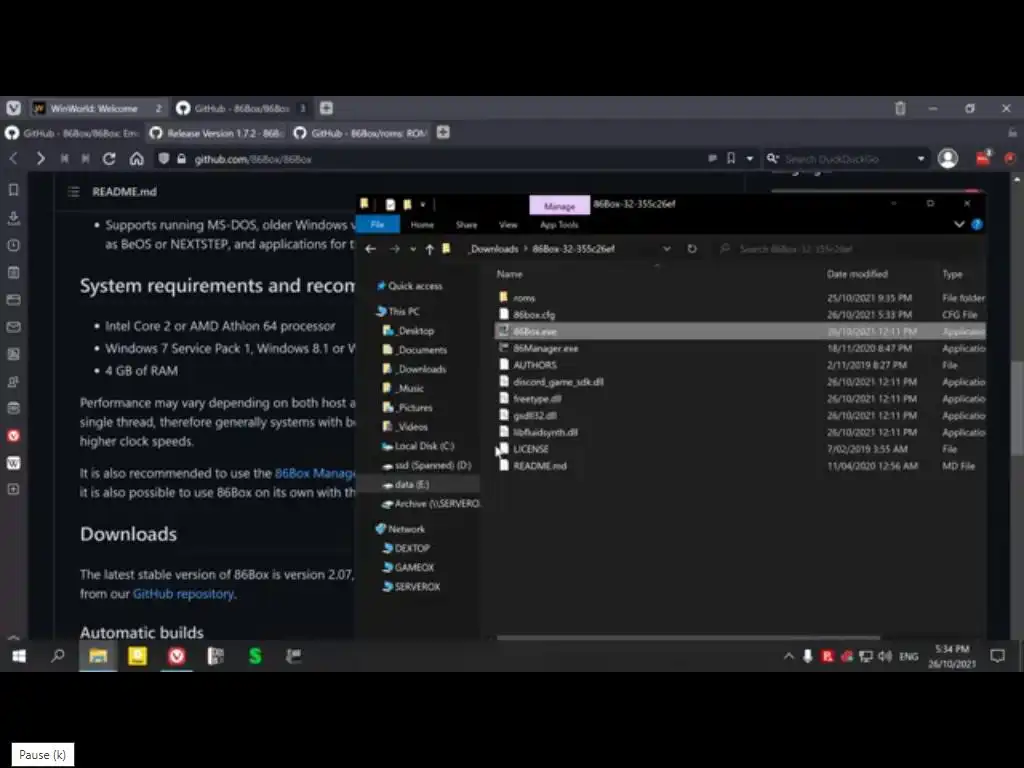Viewport: 1024px width, 768px height.
Task: Select the README.md file
Action: (539, 466)
